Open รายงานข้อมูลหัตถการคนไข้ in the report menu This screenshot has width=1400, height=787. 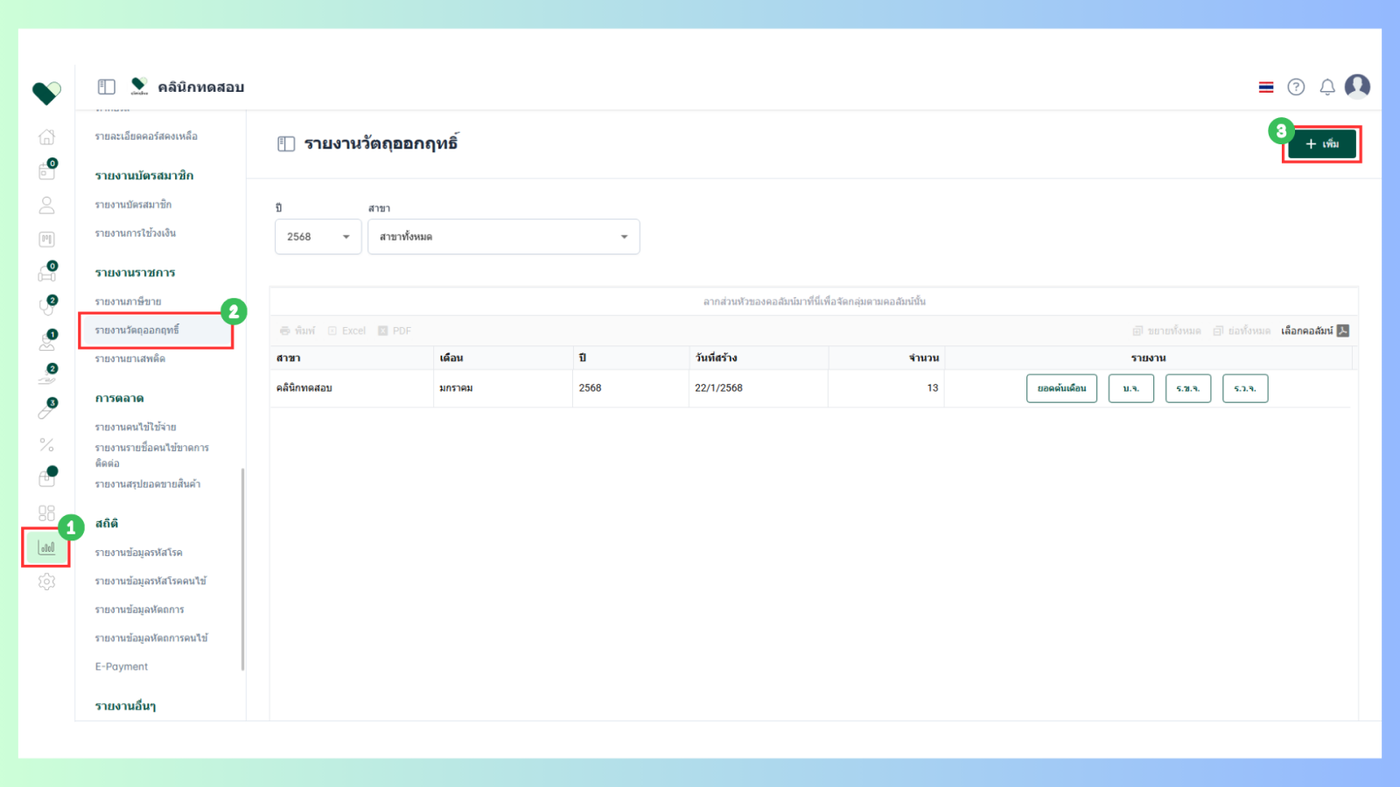pos(151,638)
